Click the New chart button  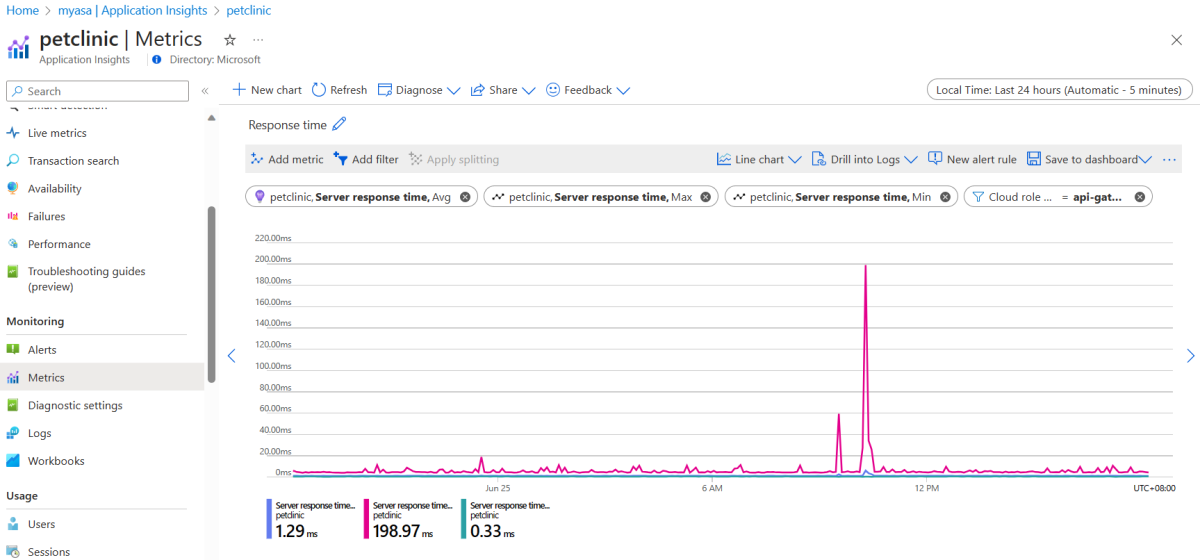pyautogui.click(x=267, y=90)
